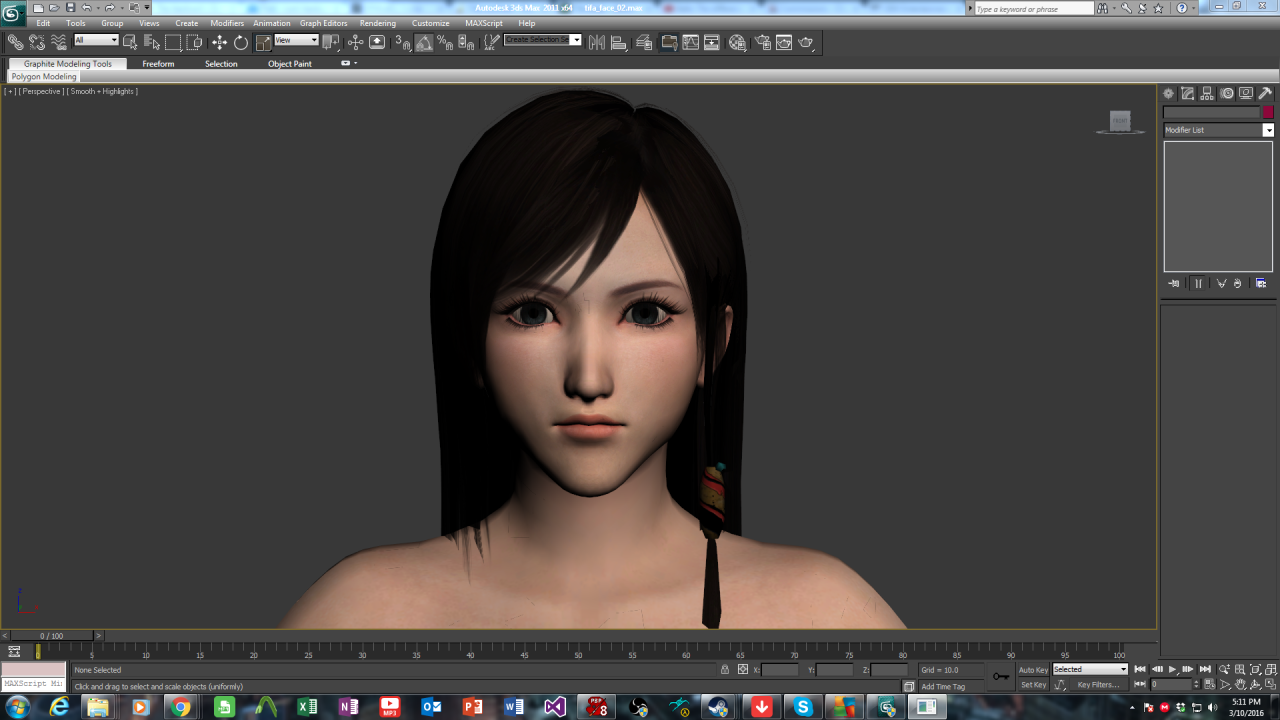Select the Pan View hand tool
1280x720 pixels.
[1240, 685]
